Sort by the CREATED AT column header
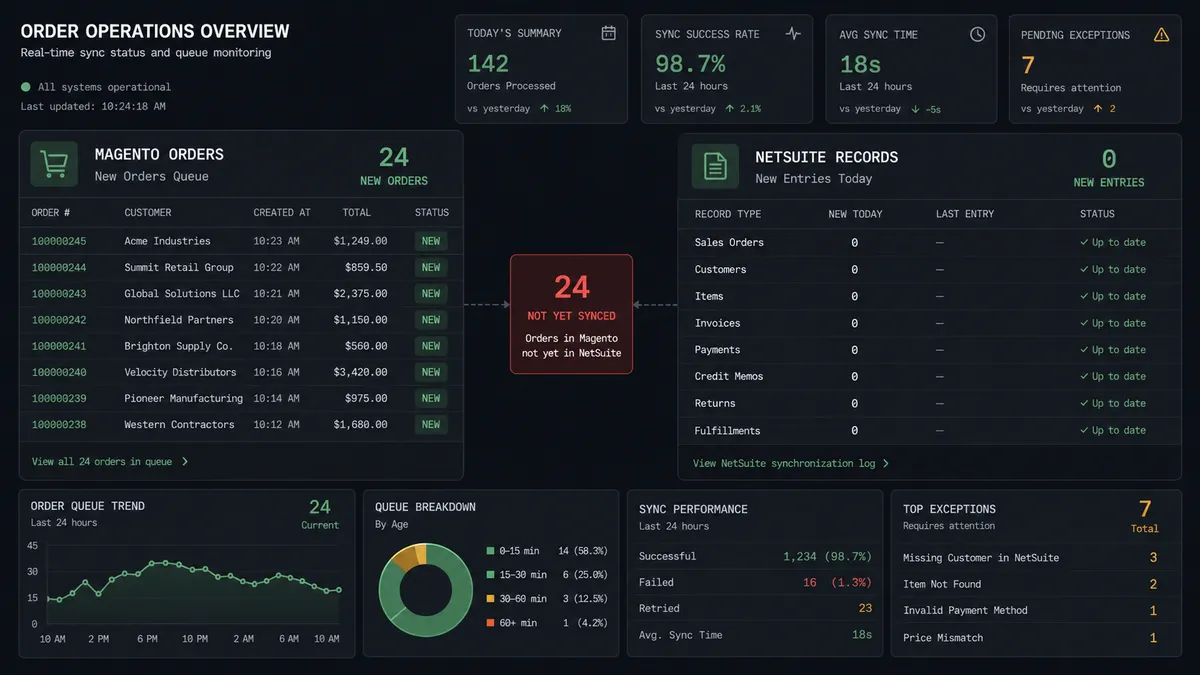 pyautogui.click(x=282, y=212)
